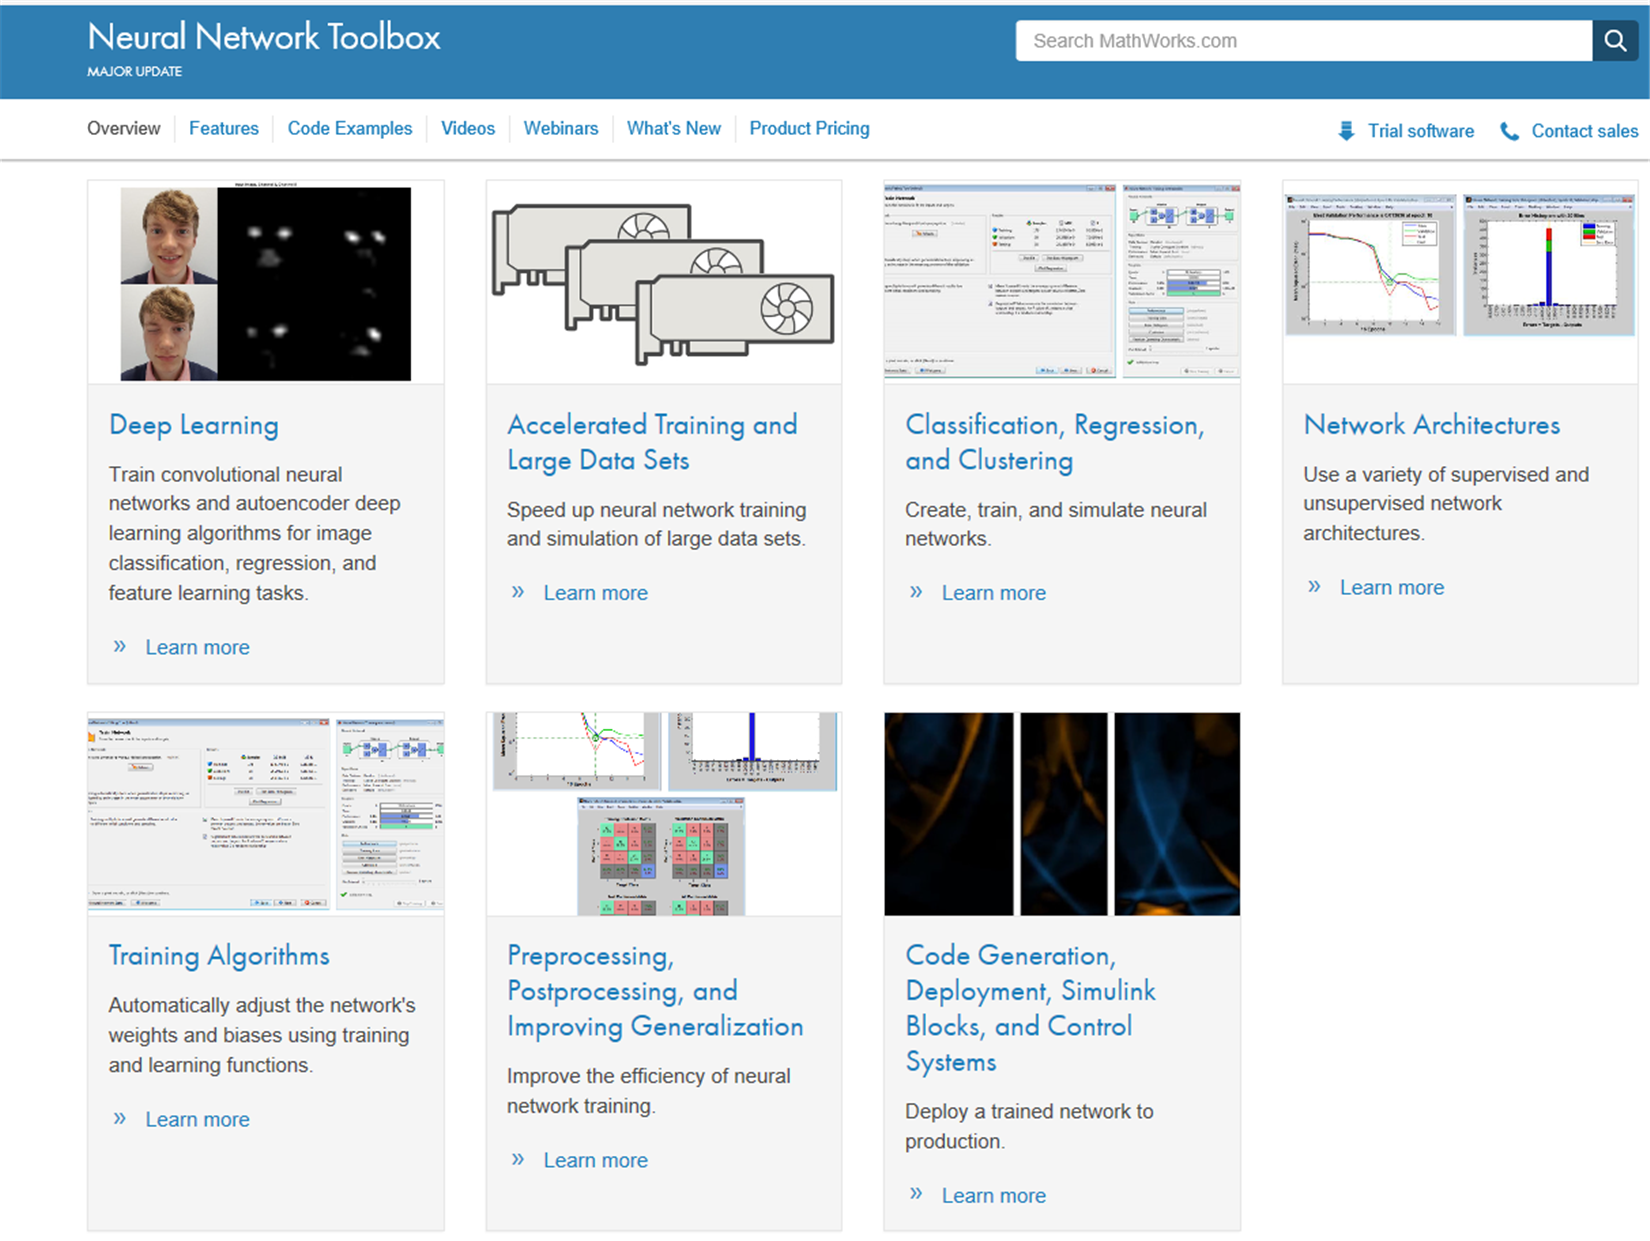Click Learn more under Training Algorithms
This screenshot has width=1650, height=1241.
click(198, 1119)
